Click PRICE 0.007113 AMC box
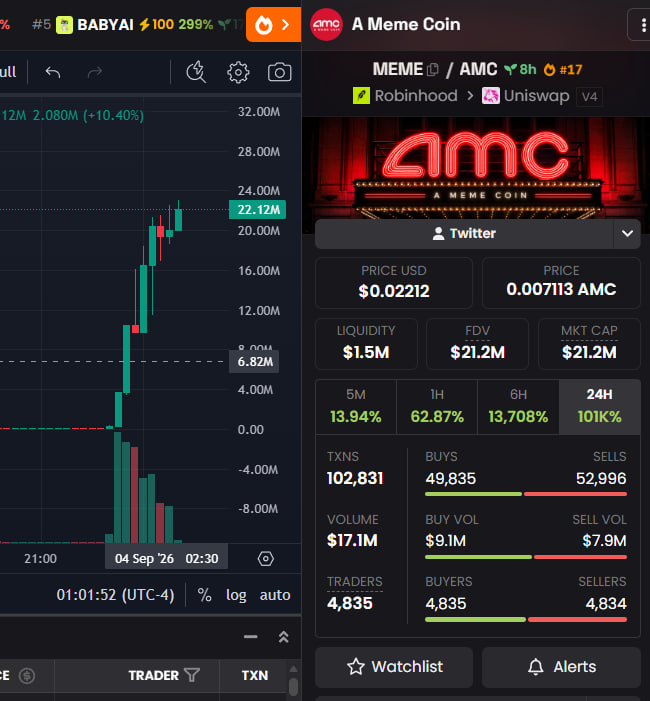The image size is (650, 701). click(561, 283)
